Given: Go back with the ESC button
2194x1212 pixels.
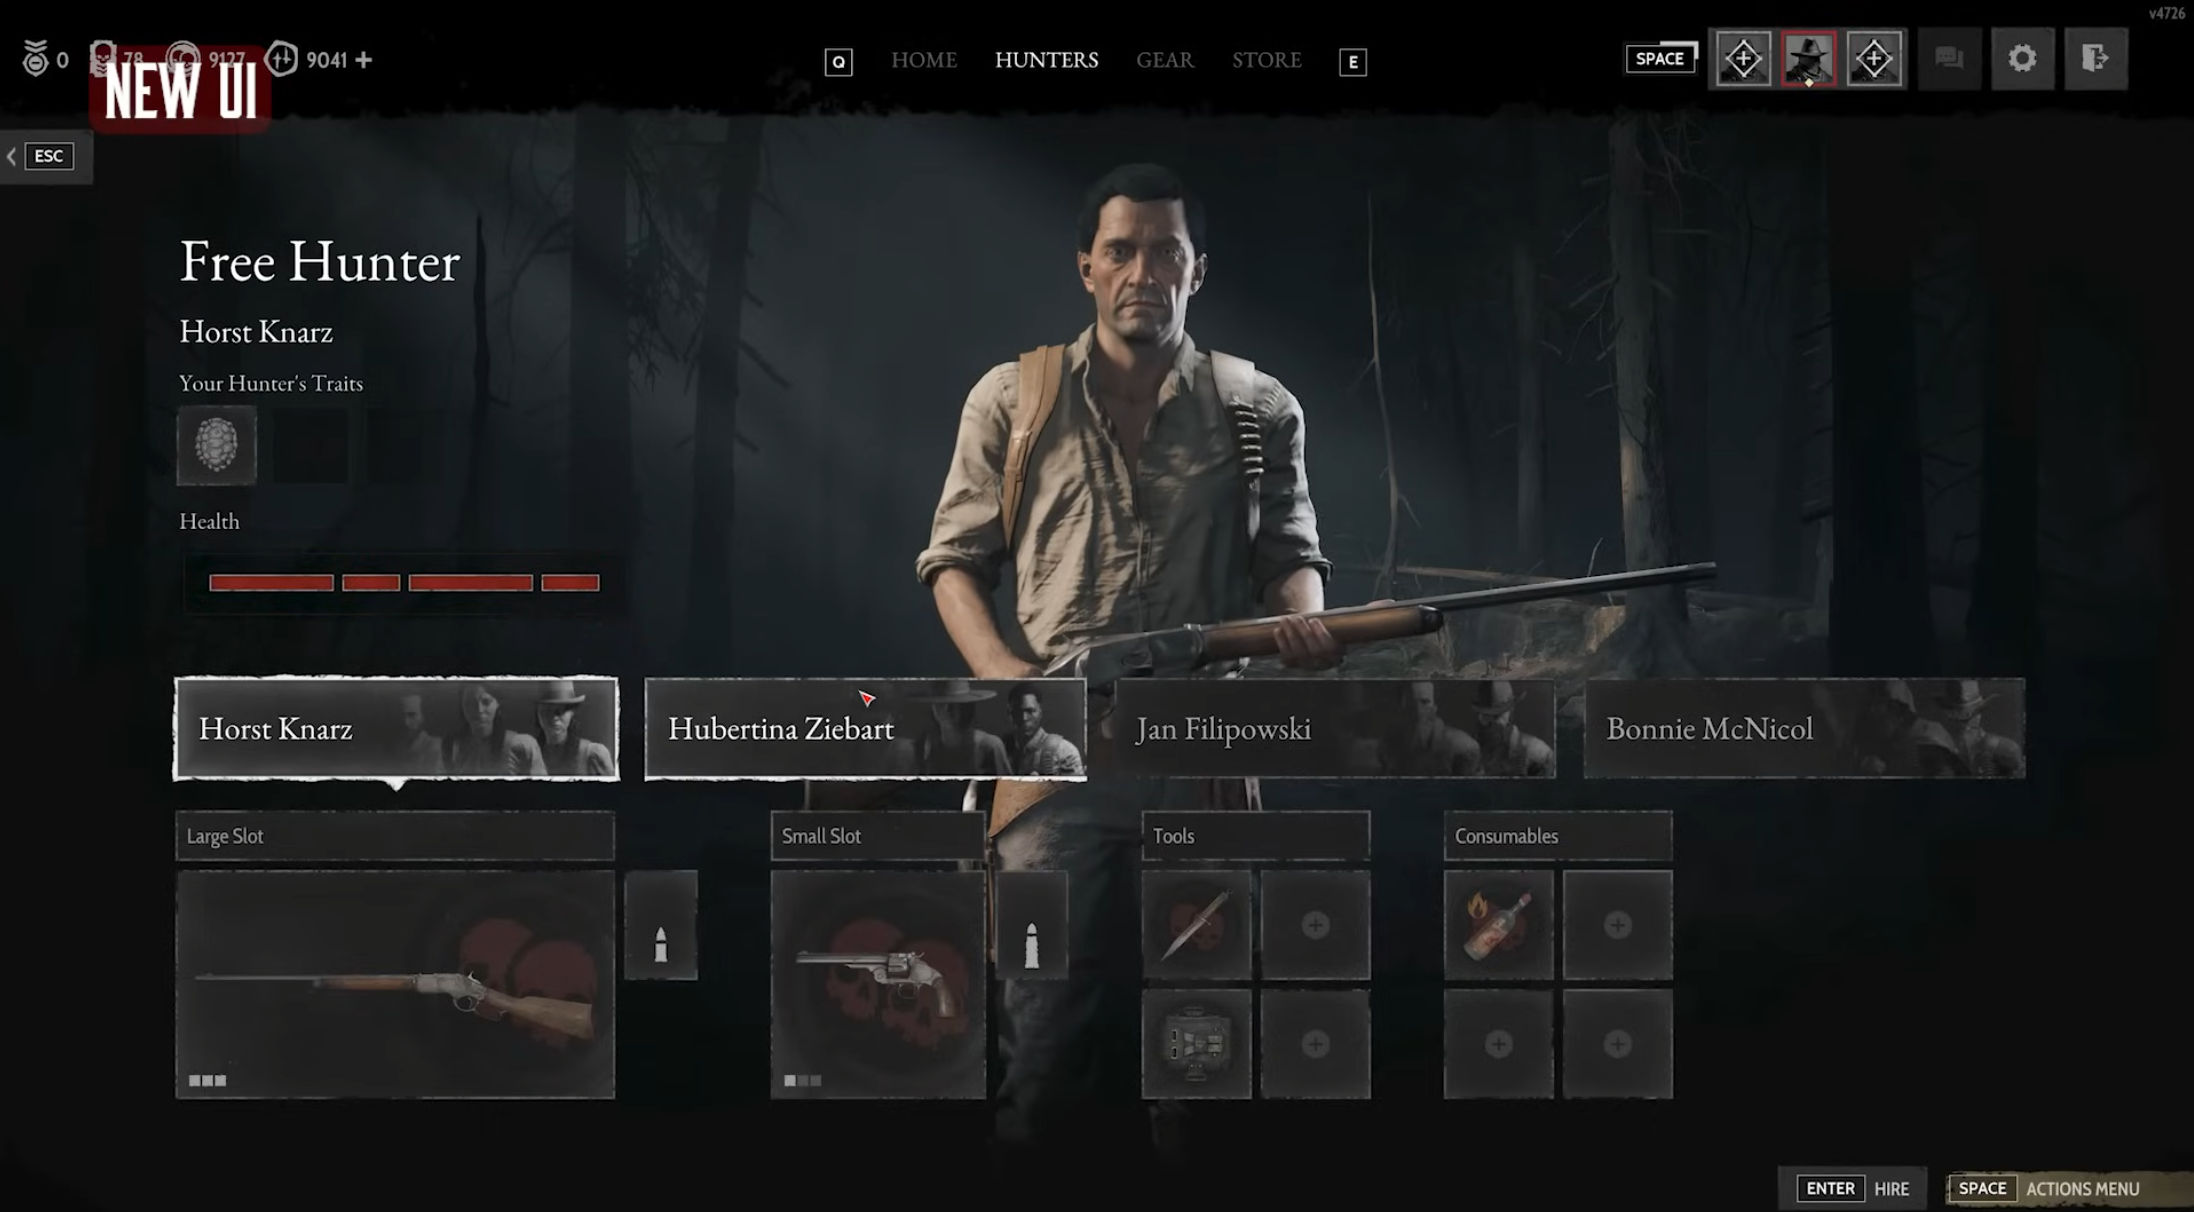Looking at the screenshot, I should click(46, 156).
